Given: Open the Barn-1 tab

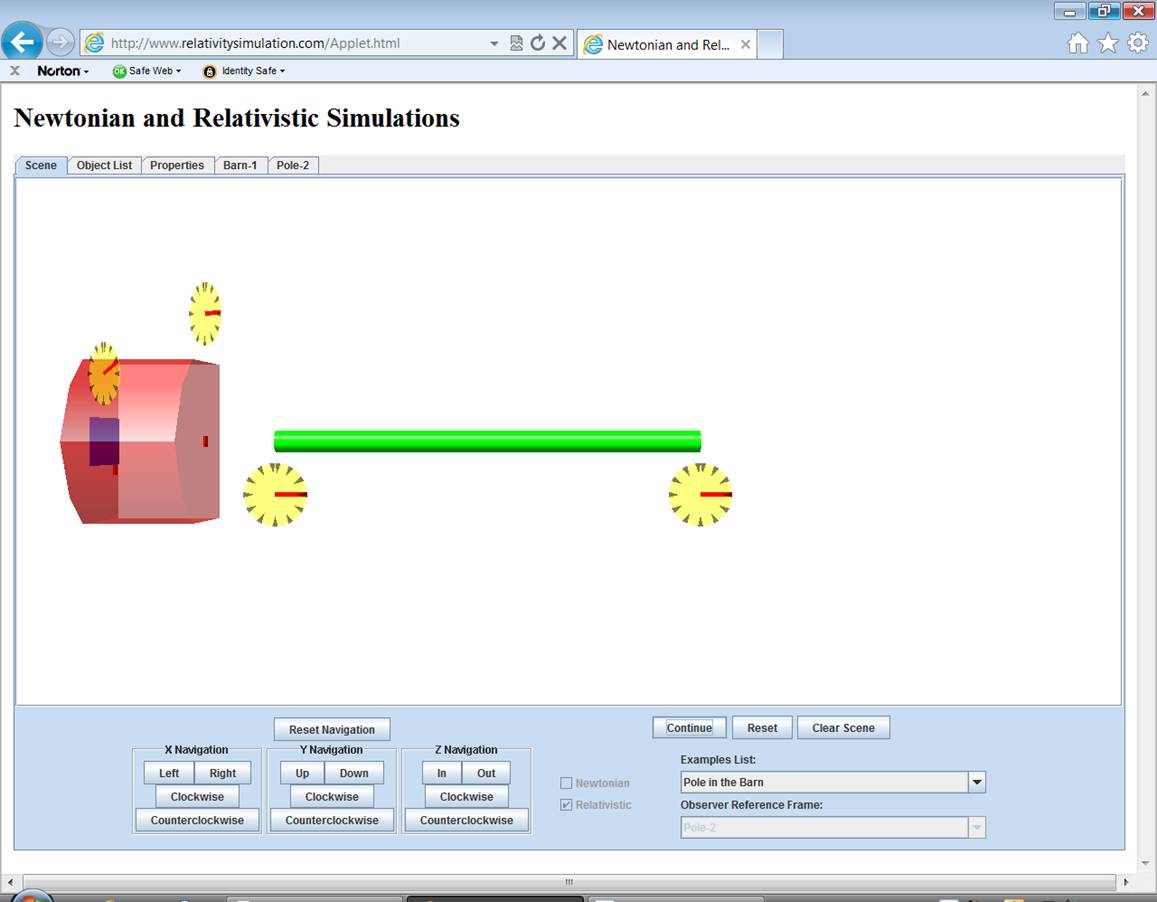Looking at the screenshot, I should [x=240, y=166].
